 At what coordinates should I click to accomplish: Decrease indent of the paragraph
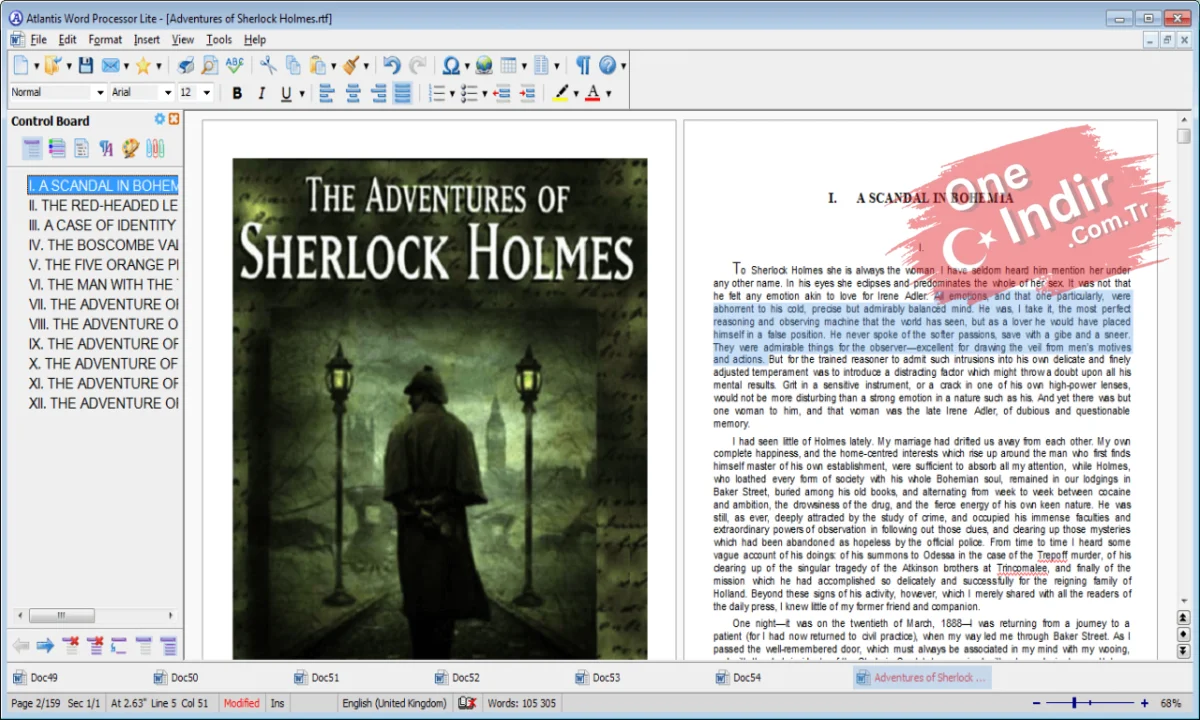tap(502, 93)
